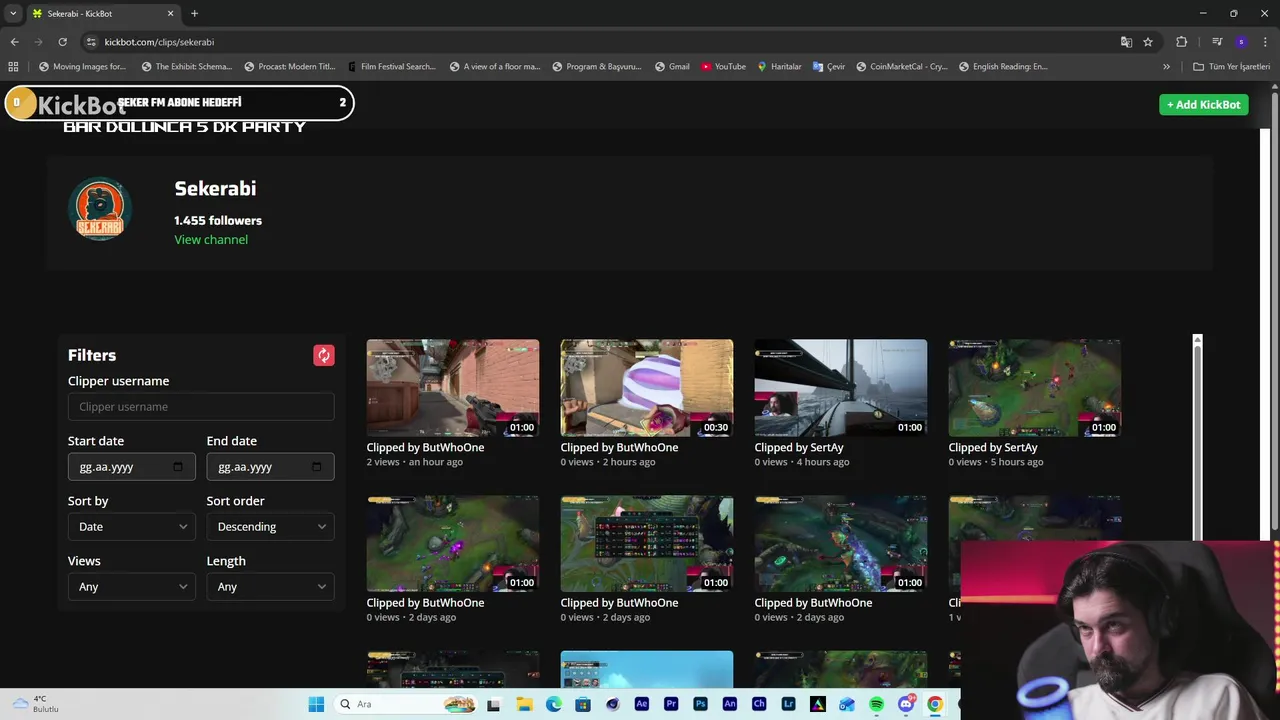This screenshot has width=1280, height=720.
Task: Reload the page with the refresh icon
Action: point(62,42)
